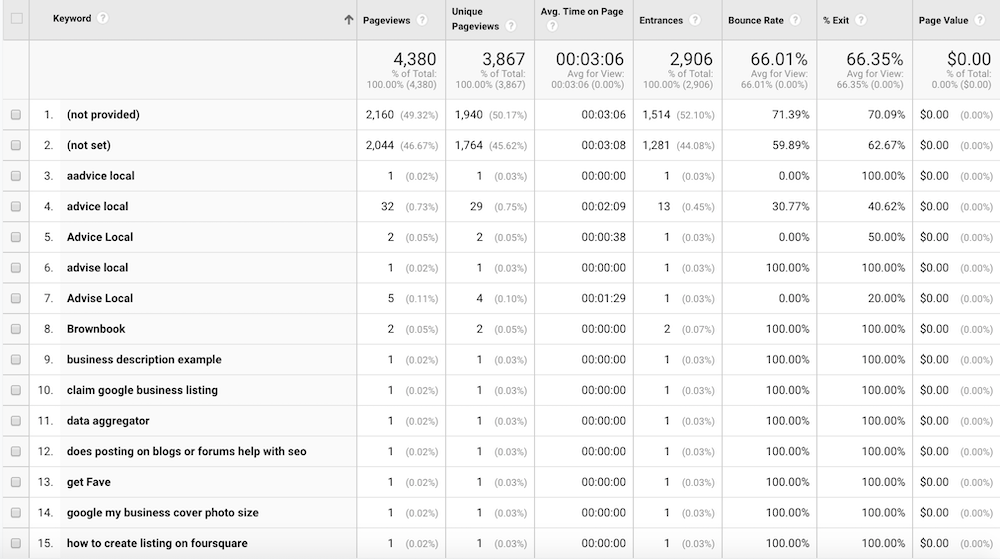Open claim google business listing keyword
This screenshot has width=1000, height=559.
142,390
